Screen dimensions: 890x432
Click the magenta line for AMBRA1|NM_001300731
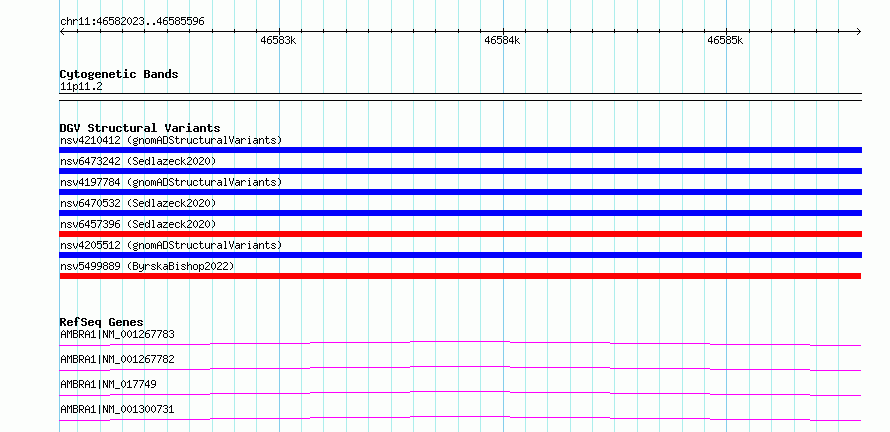pyautogui.click(x=460, y=418)
